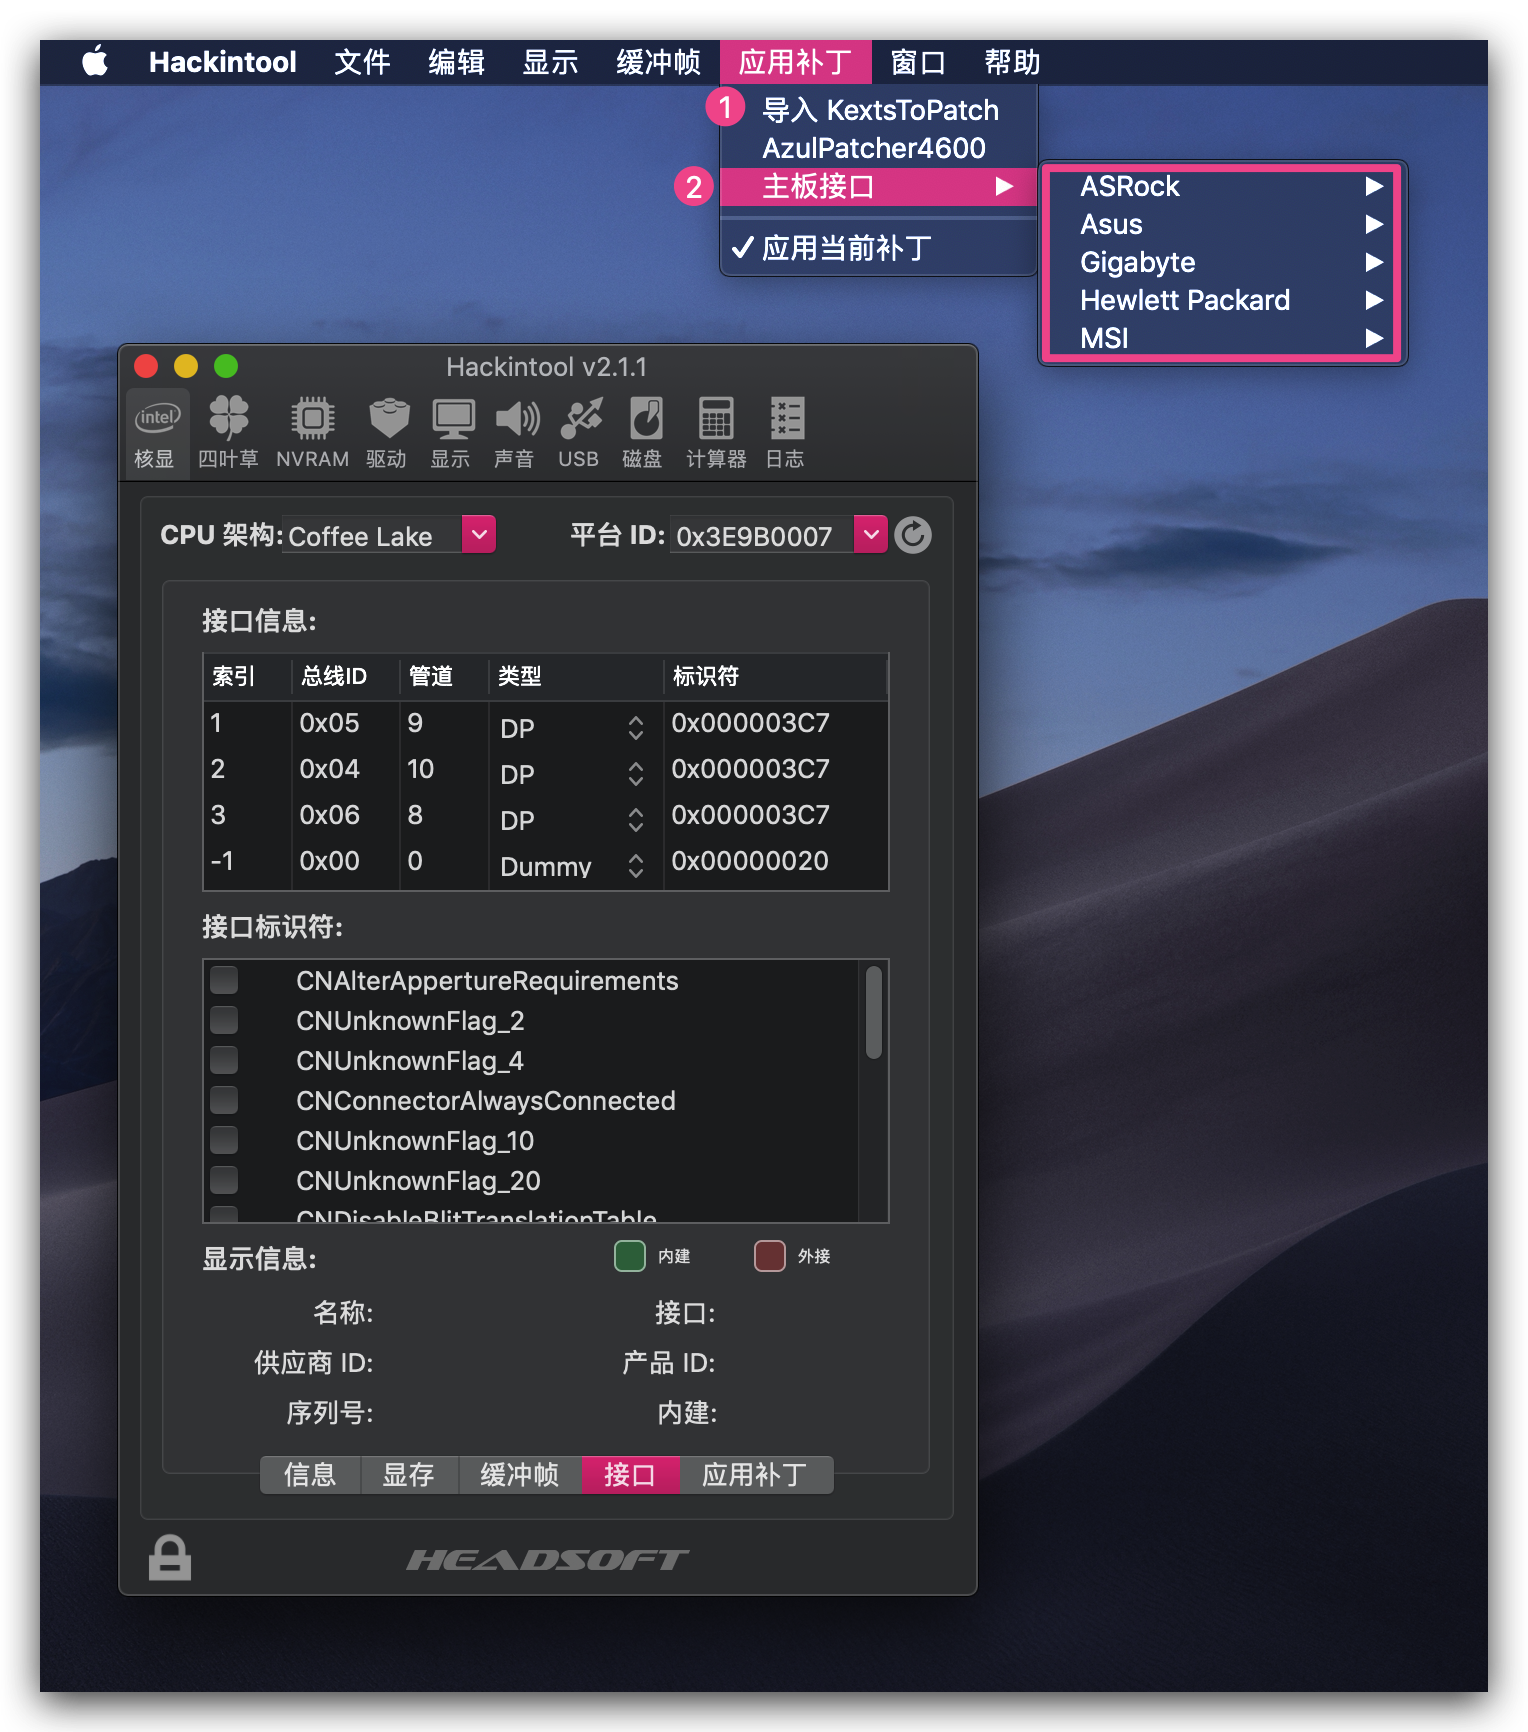This screenshot has height=1732, width=1528.
Task: Toggle CNUnknownFlag_4 checkbox
Action: coord(224,1060)
